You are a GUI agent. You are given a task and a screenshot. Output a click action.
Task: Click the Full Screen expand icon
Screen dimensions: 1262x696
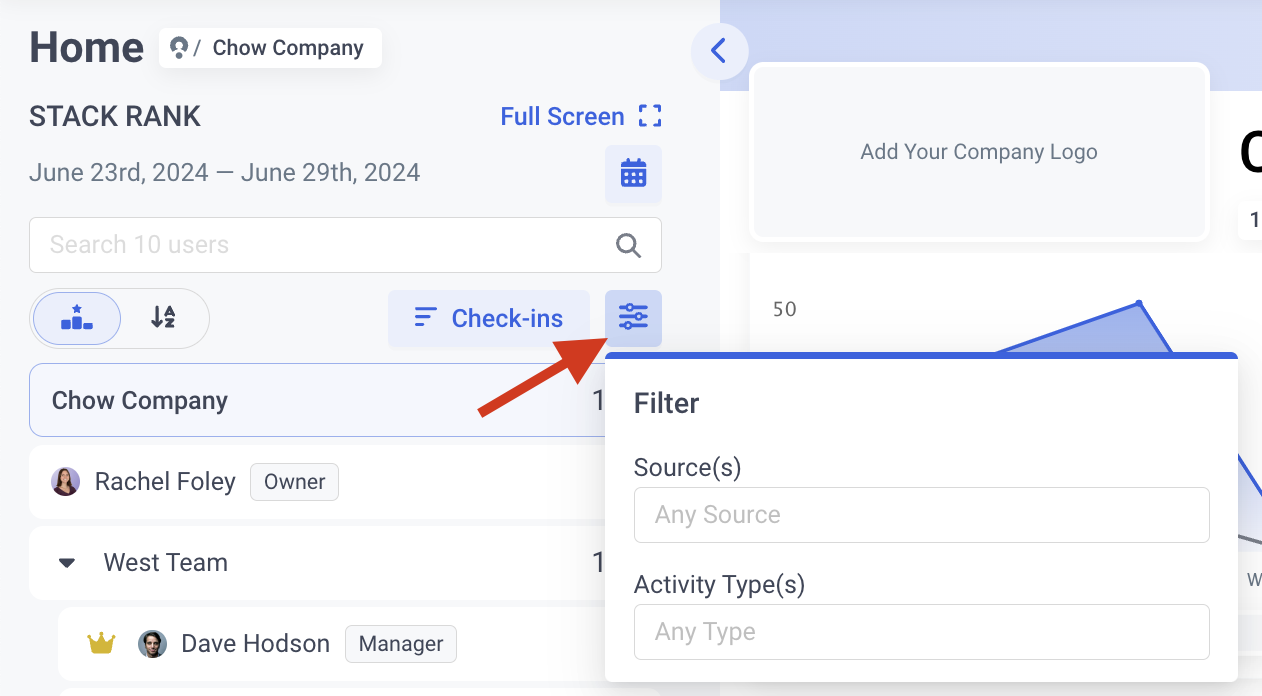(x=650, y=117)
